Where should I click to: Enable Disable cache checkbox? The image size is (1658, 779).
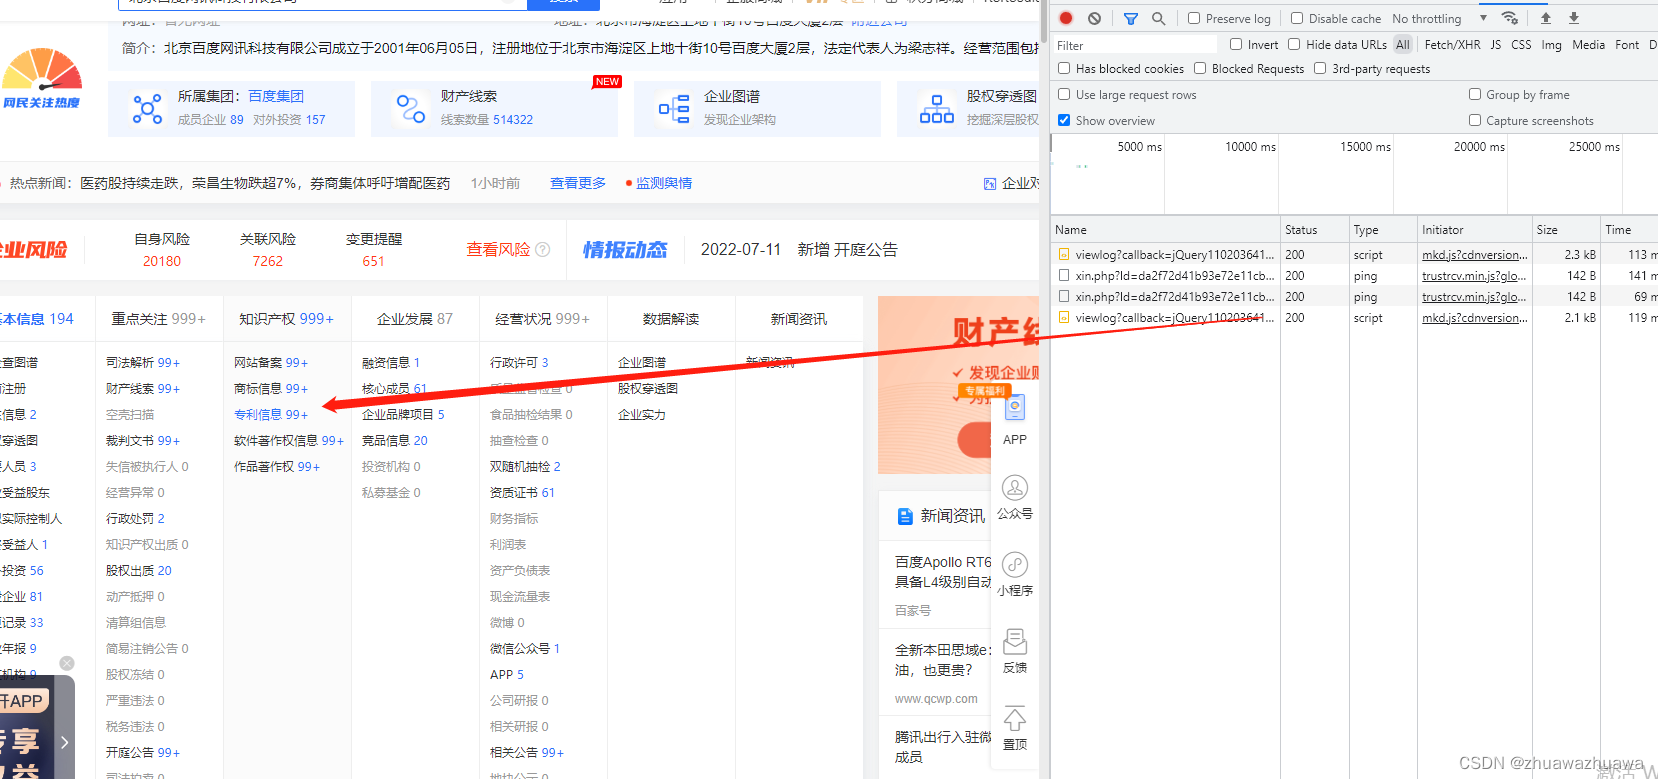pos(1297,18)
